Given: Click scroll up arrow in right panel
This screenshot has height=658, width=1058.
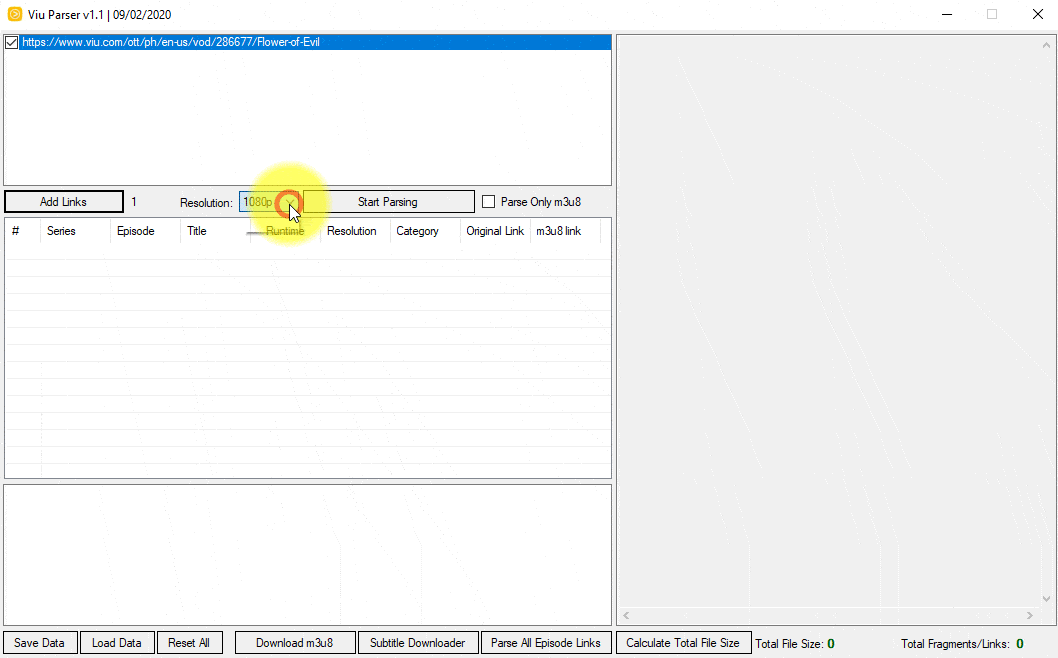Looking at the screenshot, I should click(1046, 45).
